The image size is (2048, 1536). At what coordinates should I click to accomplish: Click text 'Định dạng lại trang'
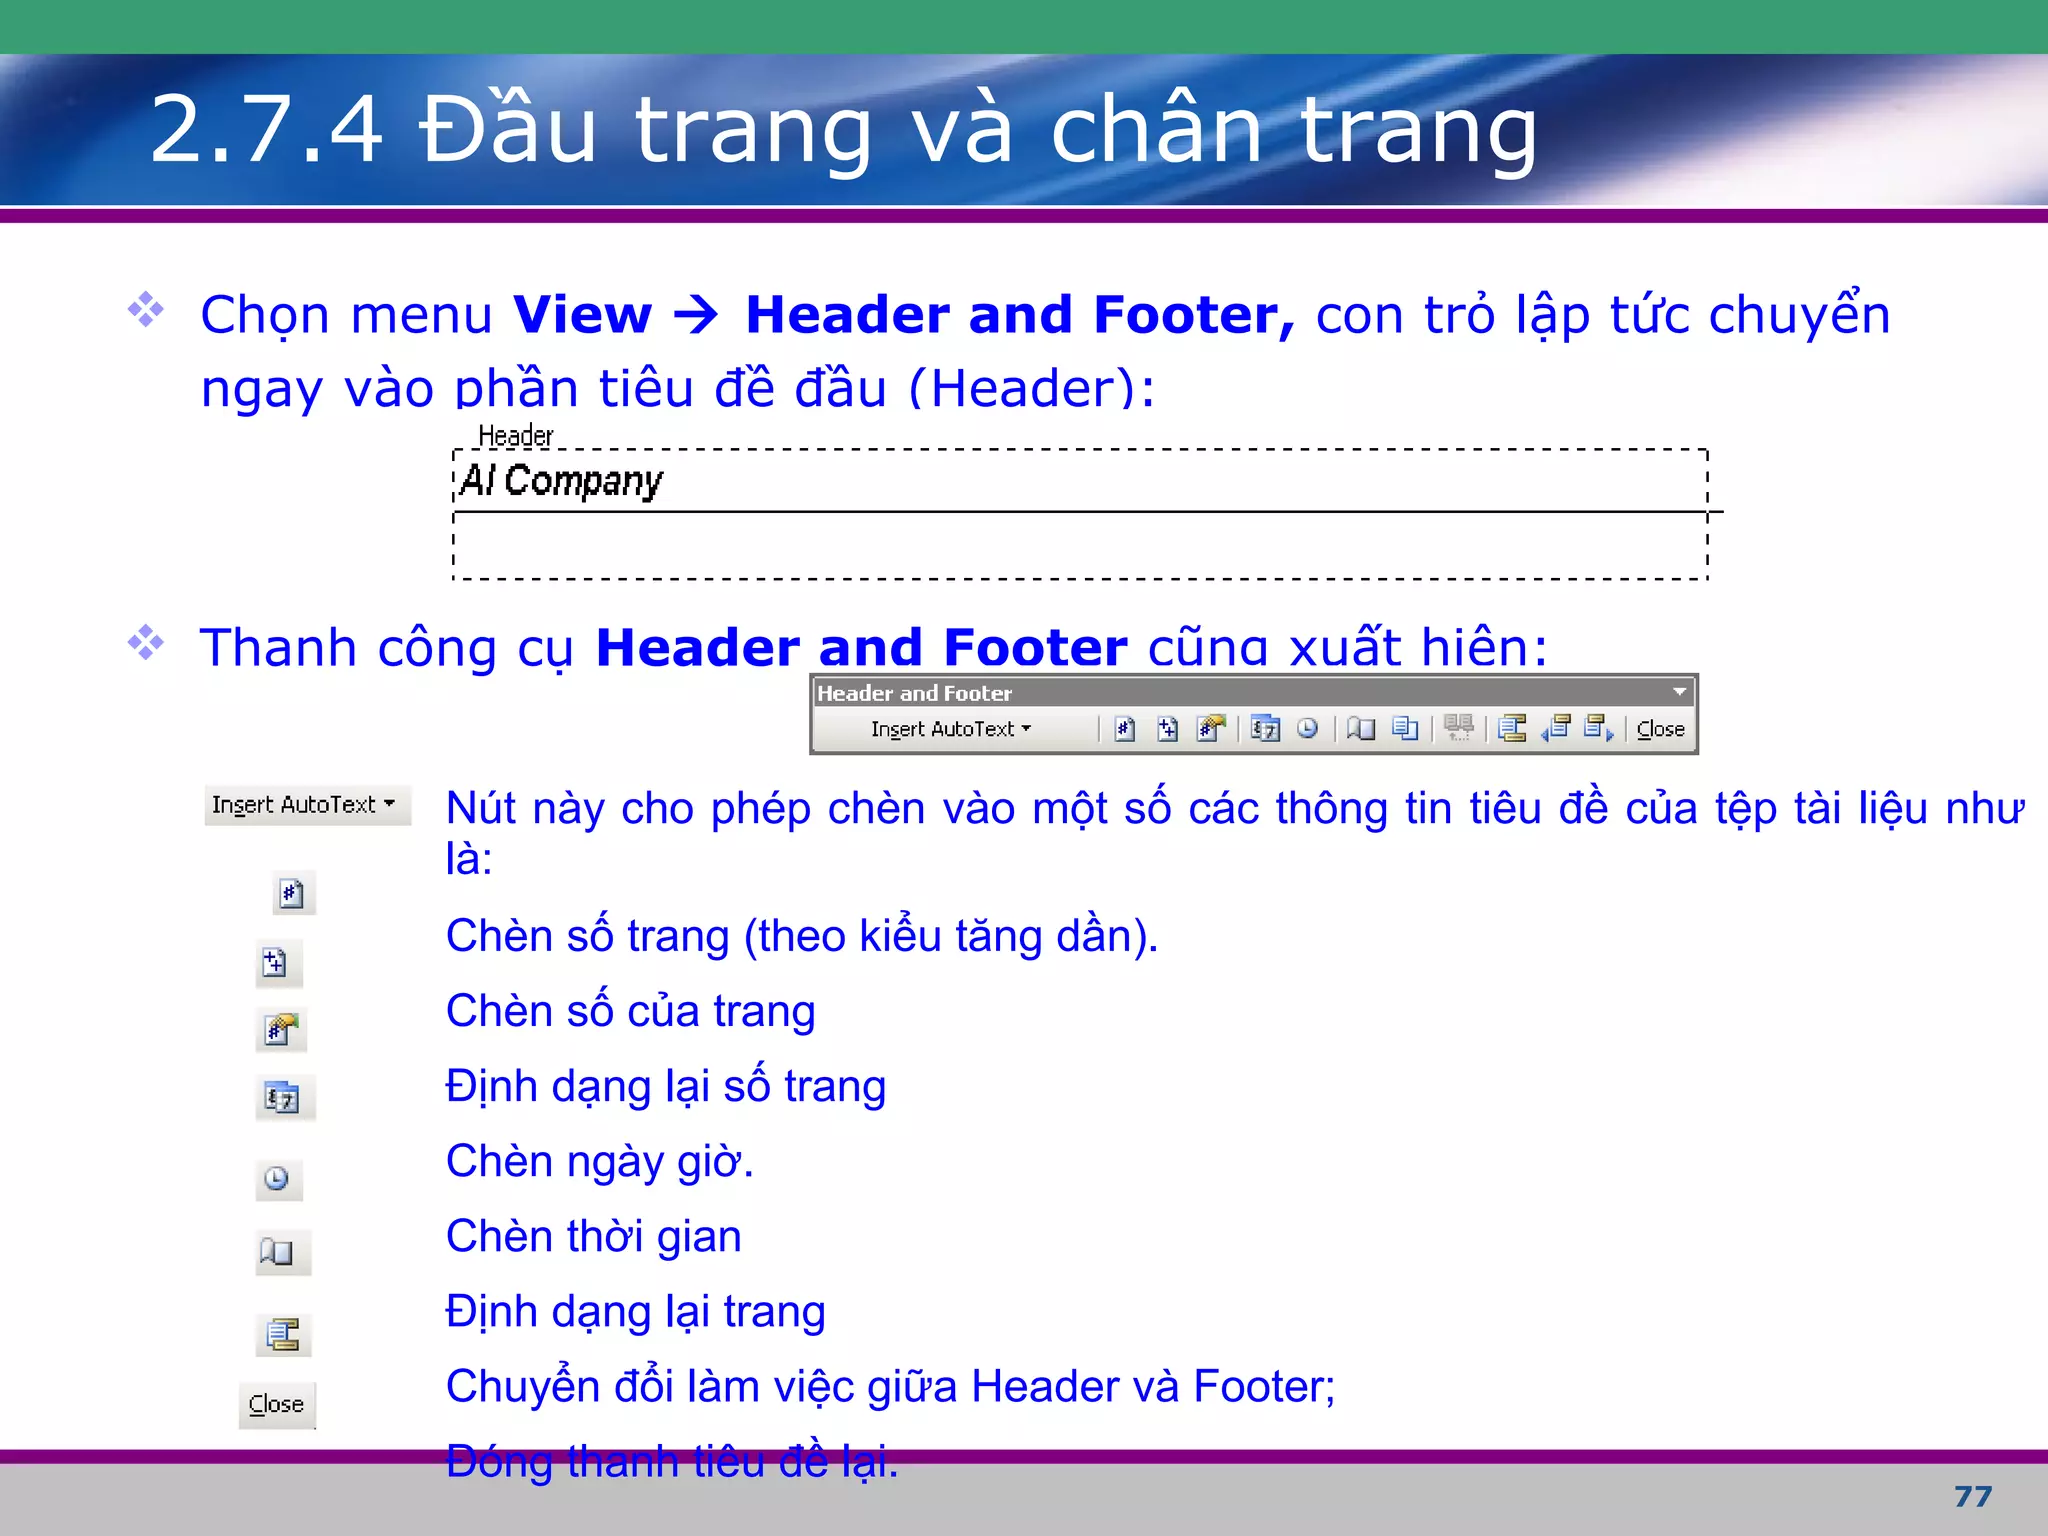636,1312
